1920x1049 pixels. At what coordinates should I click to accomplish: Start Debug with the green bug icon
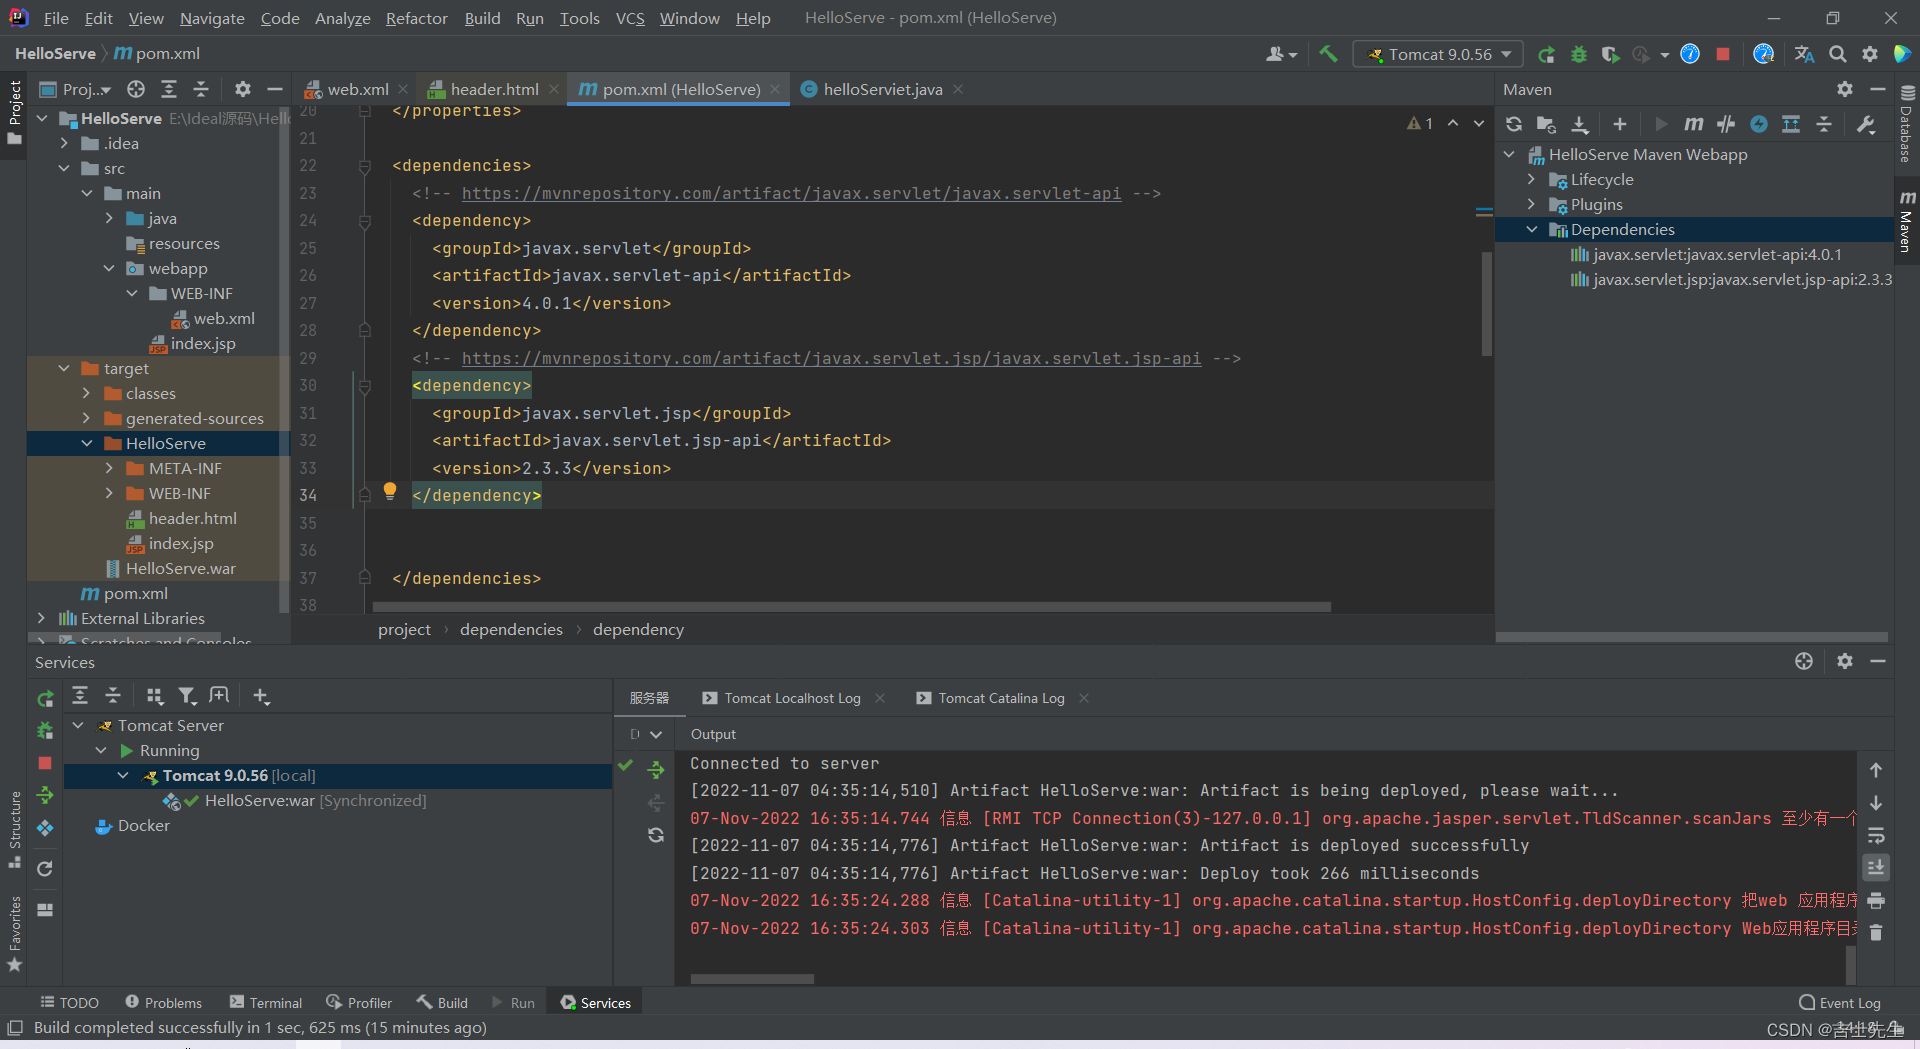click(x=1579, y=54)
